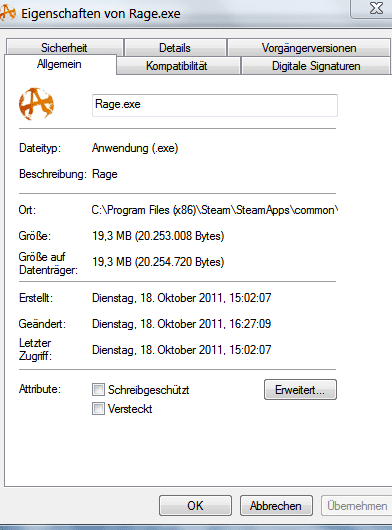Select the Allgemein tab

(x=60, y=64)
